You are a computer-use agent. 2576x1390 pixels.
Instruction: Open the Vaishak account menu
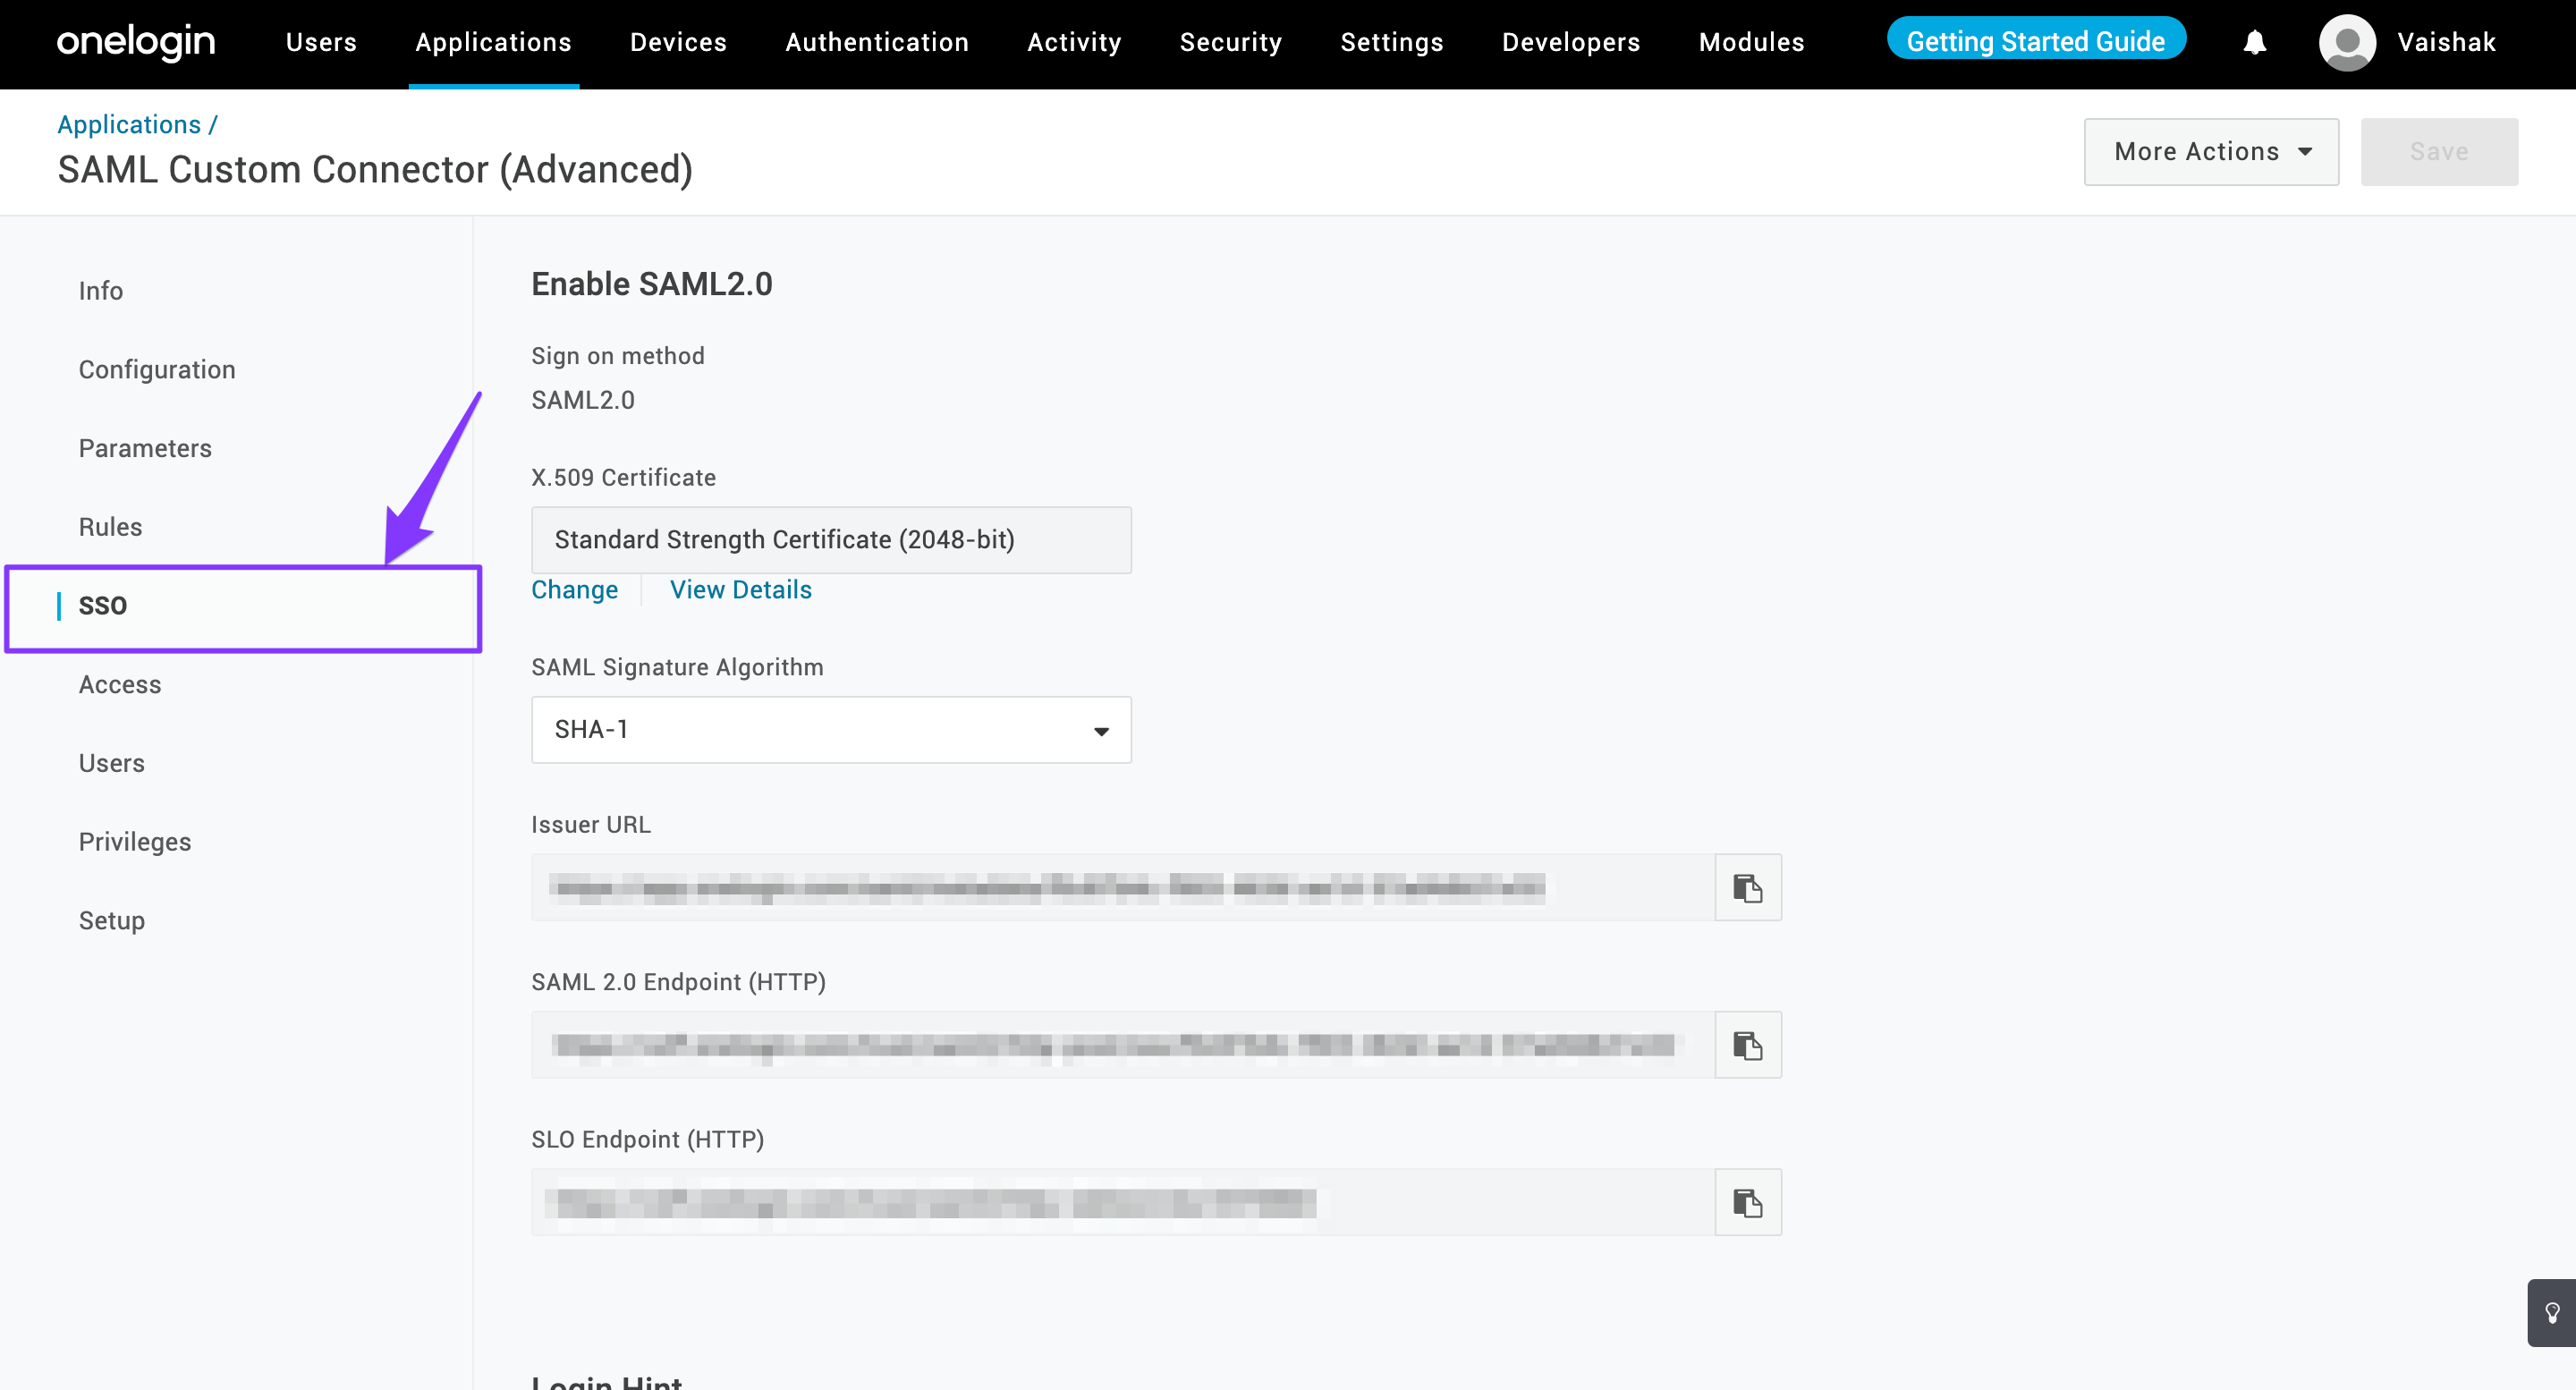[x=2445, y=42]
